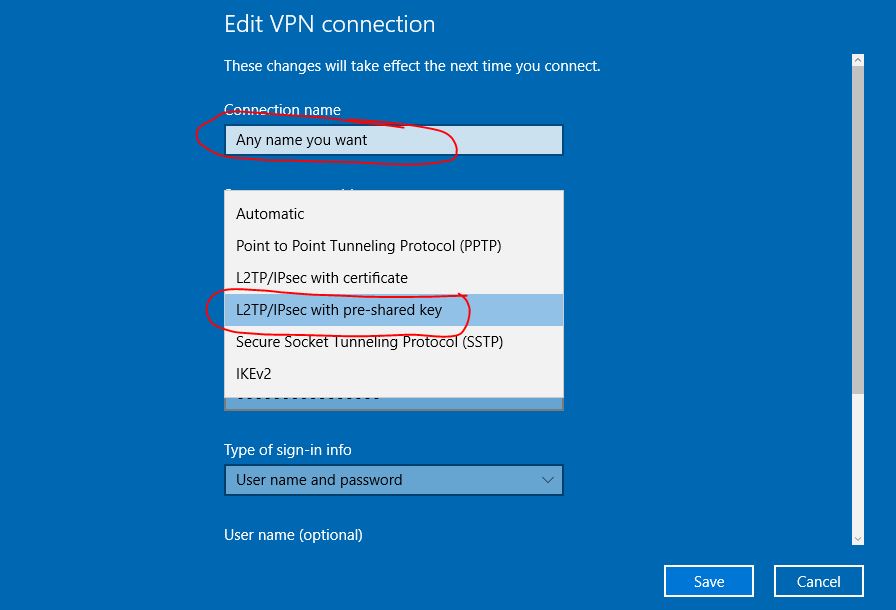
Task: Save the VPN connection changes
Action: pyautogui.click(x=709, y=581)
